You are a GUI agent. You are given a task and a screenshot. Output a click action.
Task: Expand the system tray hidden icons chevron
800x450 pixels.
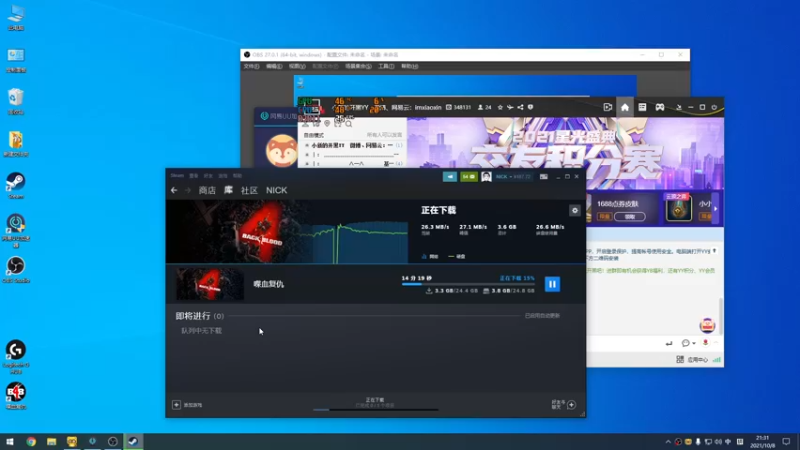[668, 442]
